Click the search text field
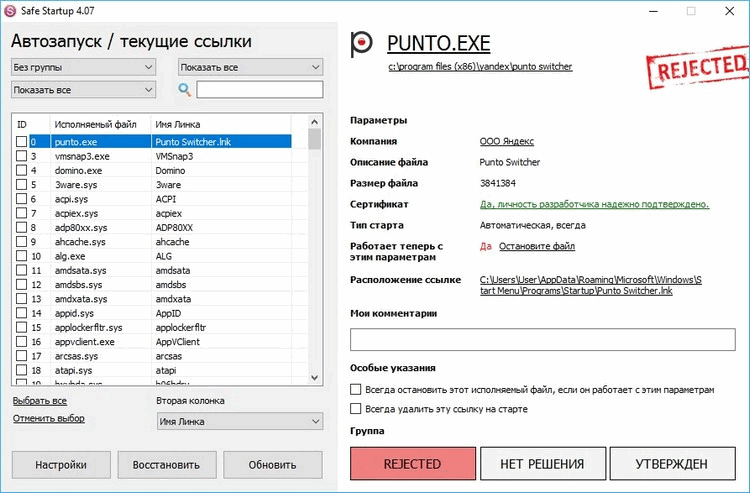Image resolution: width=750 pixels, height=494 pixels. coord(260,89)
